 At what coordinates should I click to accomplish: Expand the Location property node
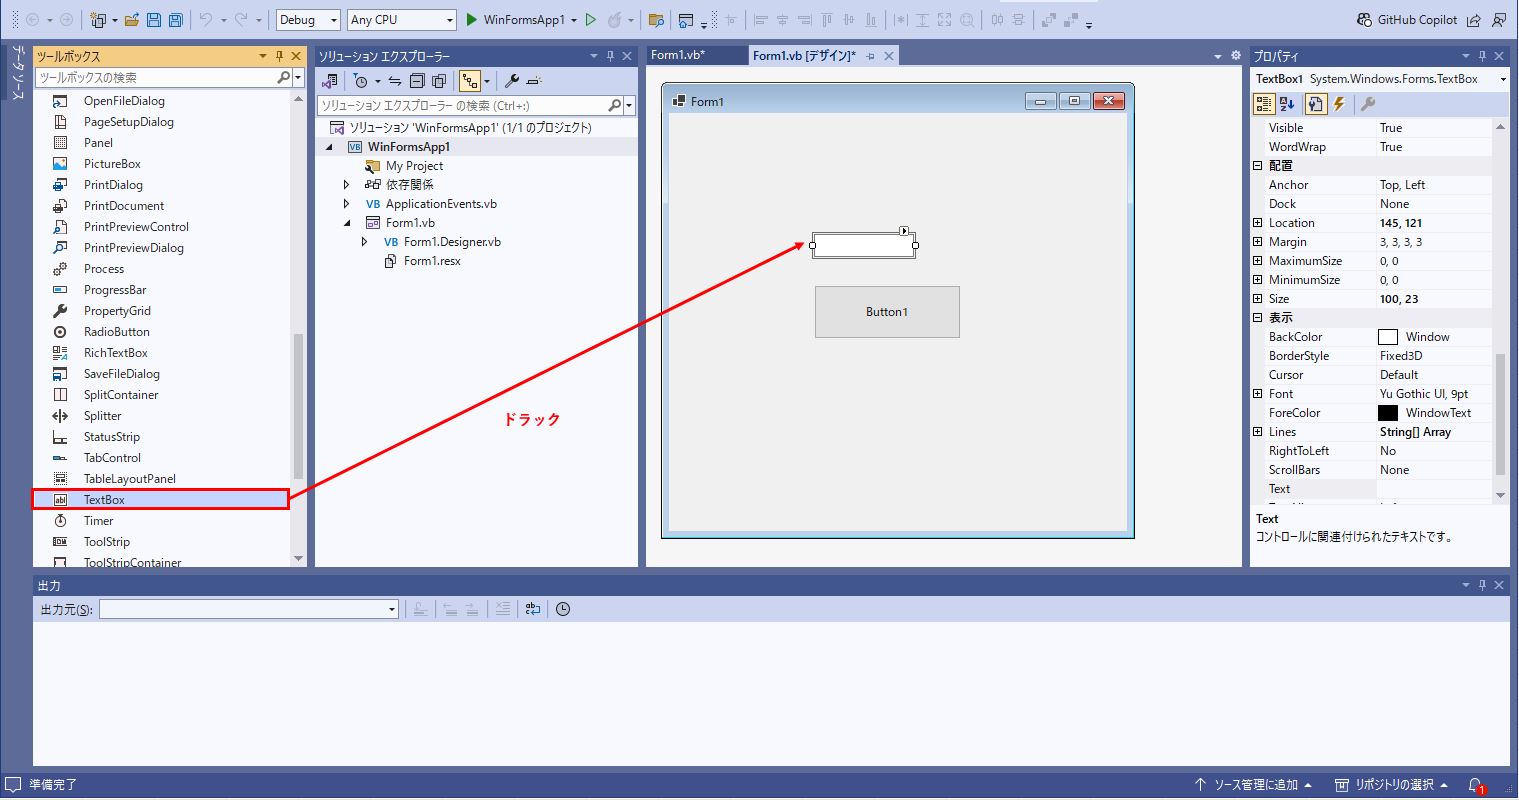[1258, 223]
